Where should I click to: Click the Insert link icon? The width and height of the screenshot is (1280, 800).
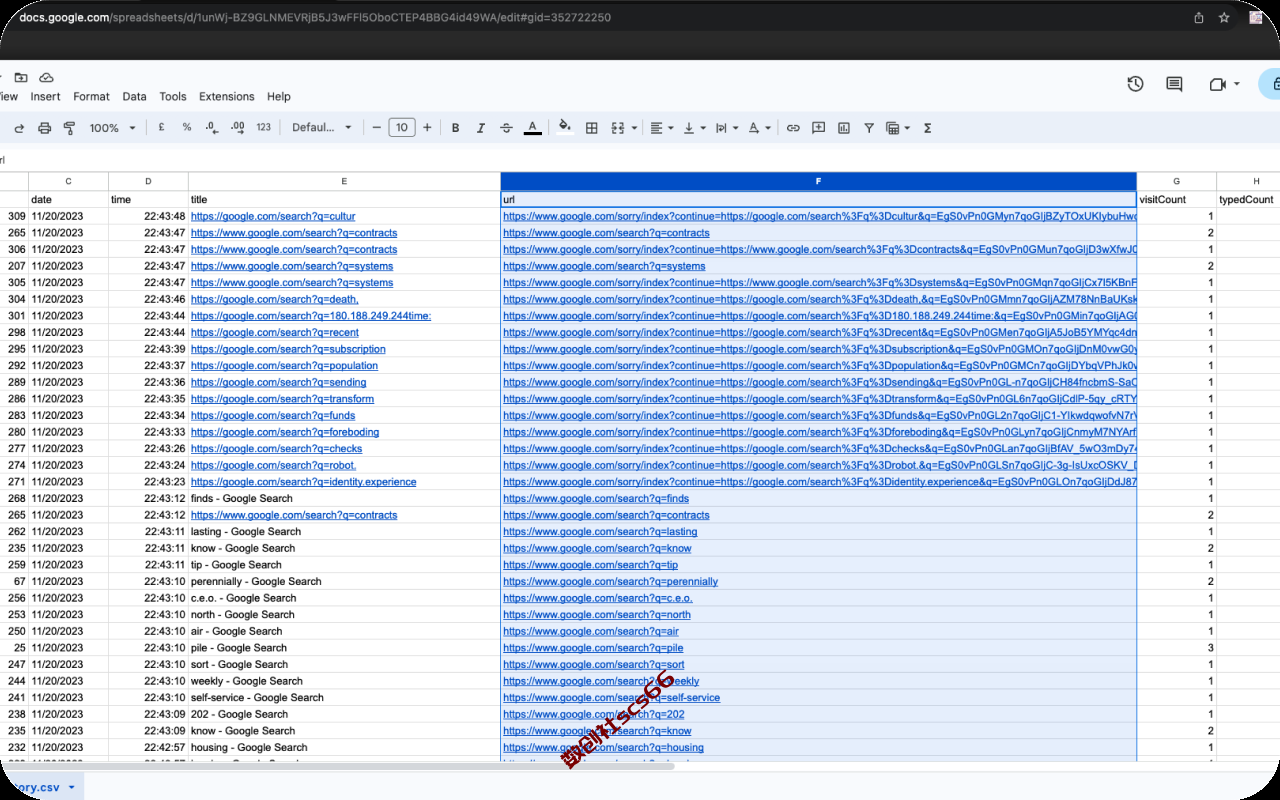click(x=793, y=128)
